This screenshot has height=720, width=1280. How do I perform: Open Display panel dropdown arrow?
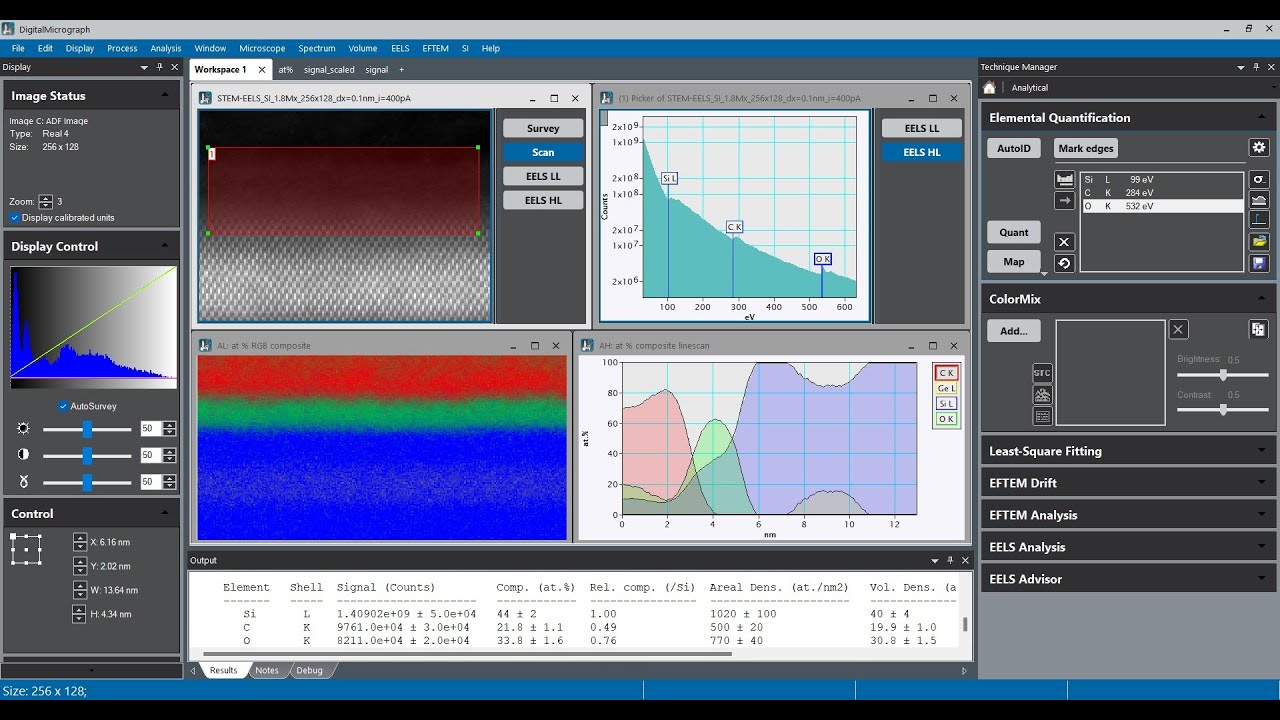pyautogui.click(x=144, y=67)
